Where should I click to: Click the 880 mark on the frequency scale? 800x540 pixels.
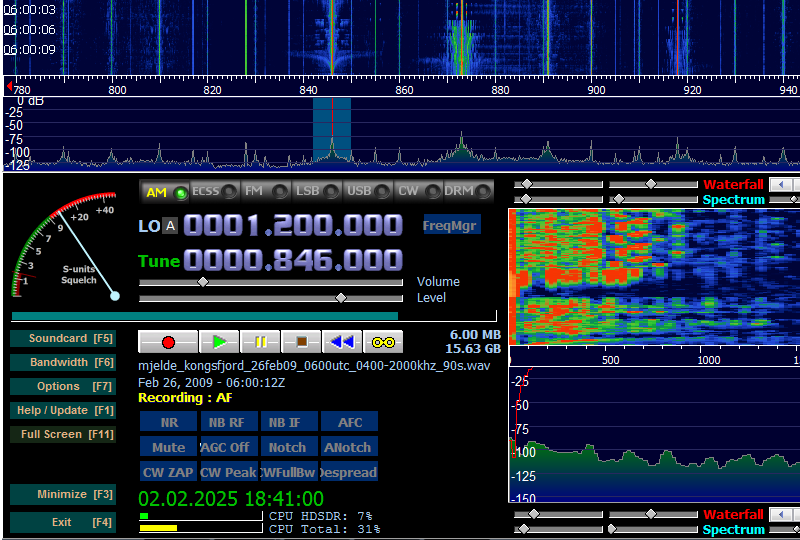[501, 90]
